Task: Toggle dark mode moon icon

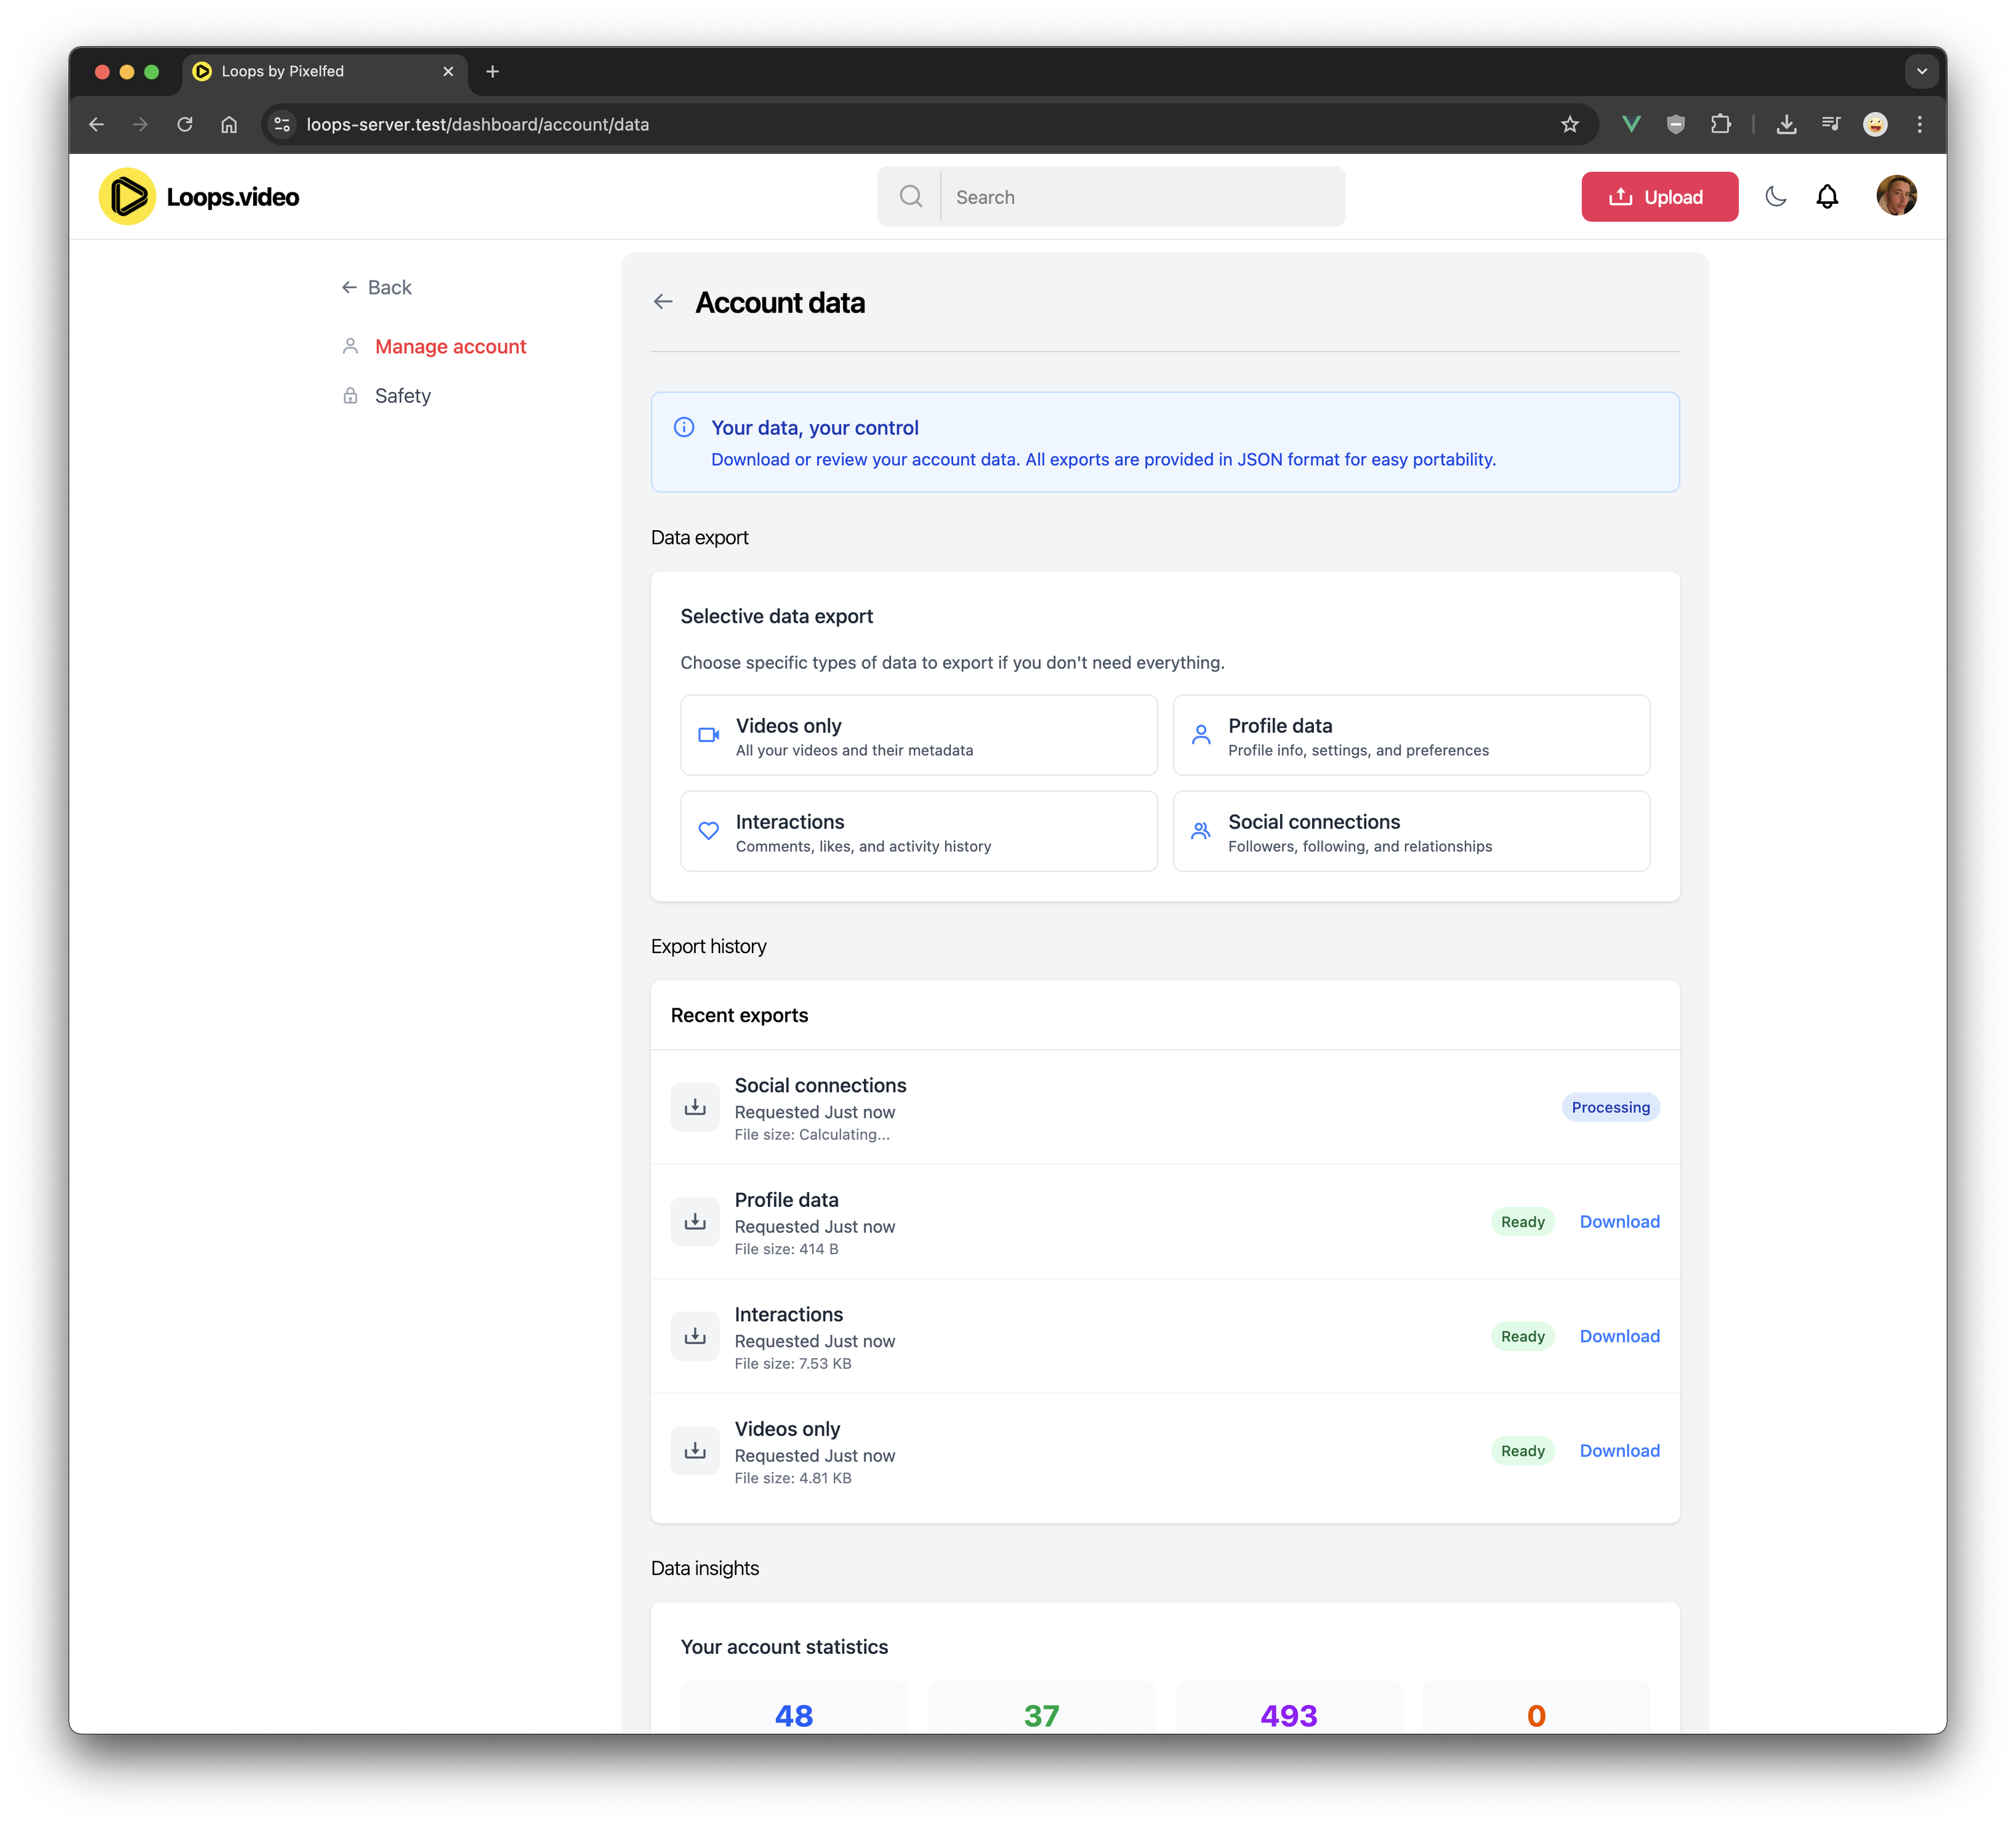Action: coord(1776,197)
